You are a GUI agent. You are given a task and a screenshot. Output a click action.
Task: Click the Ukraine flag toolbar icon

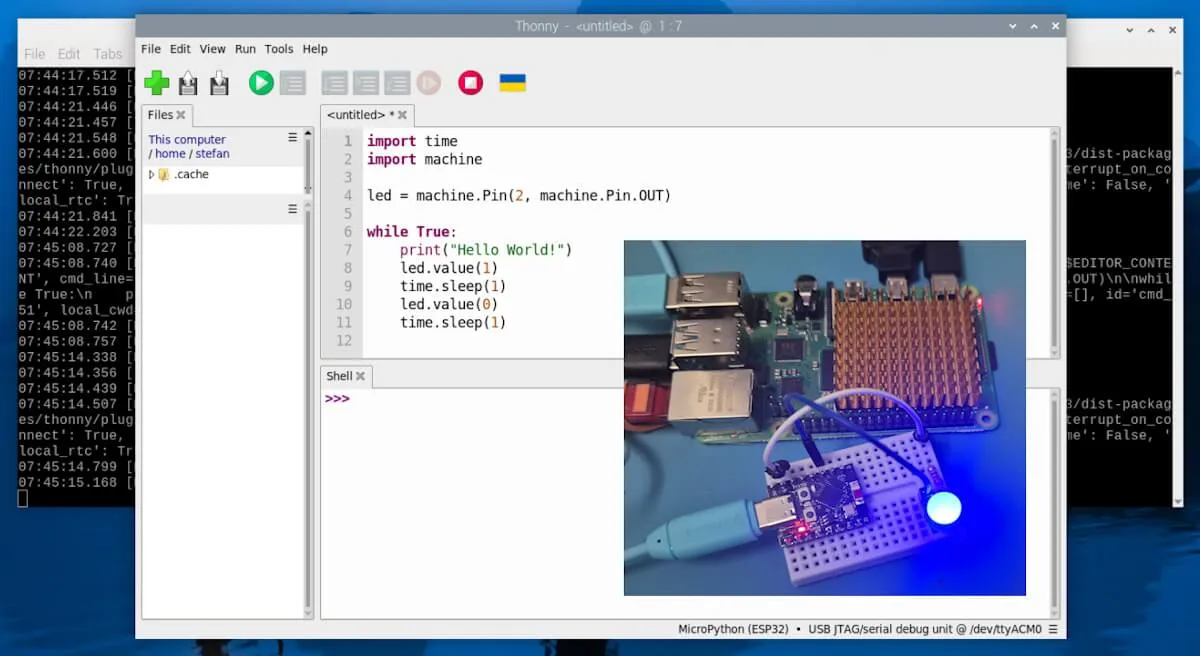513,83
